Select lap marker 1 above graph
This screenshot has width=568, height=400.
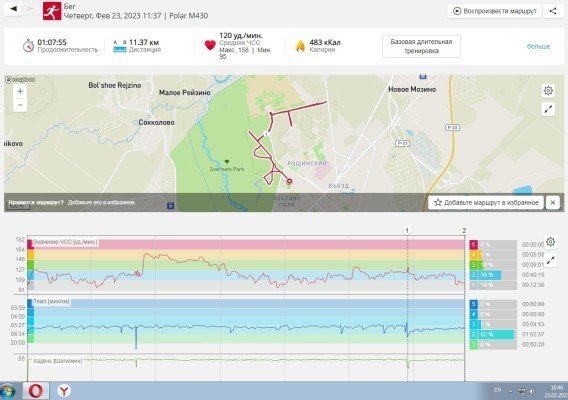coord(407,231)
